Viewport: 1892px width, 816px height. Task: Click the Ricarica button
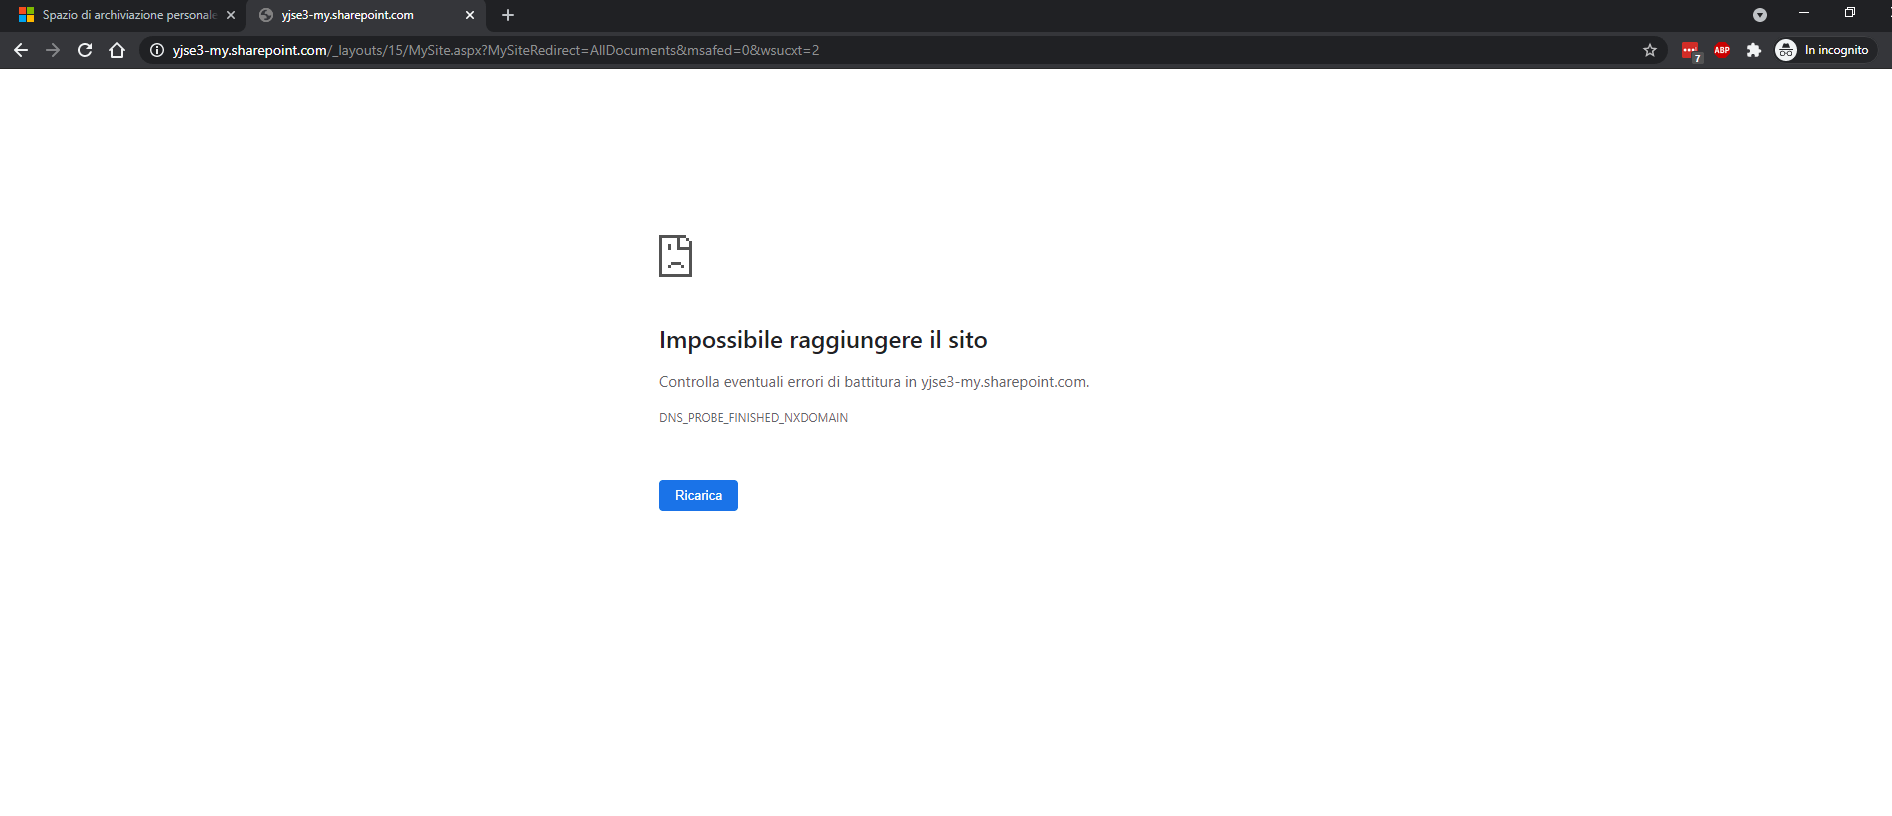698,495
